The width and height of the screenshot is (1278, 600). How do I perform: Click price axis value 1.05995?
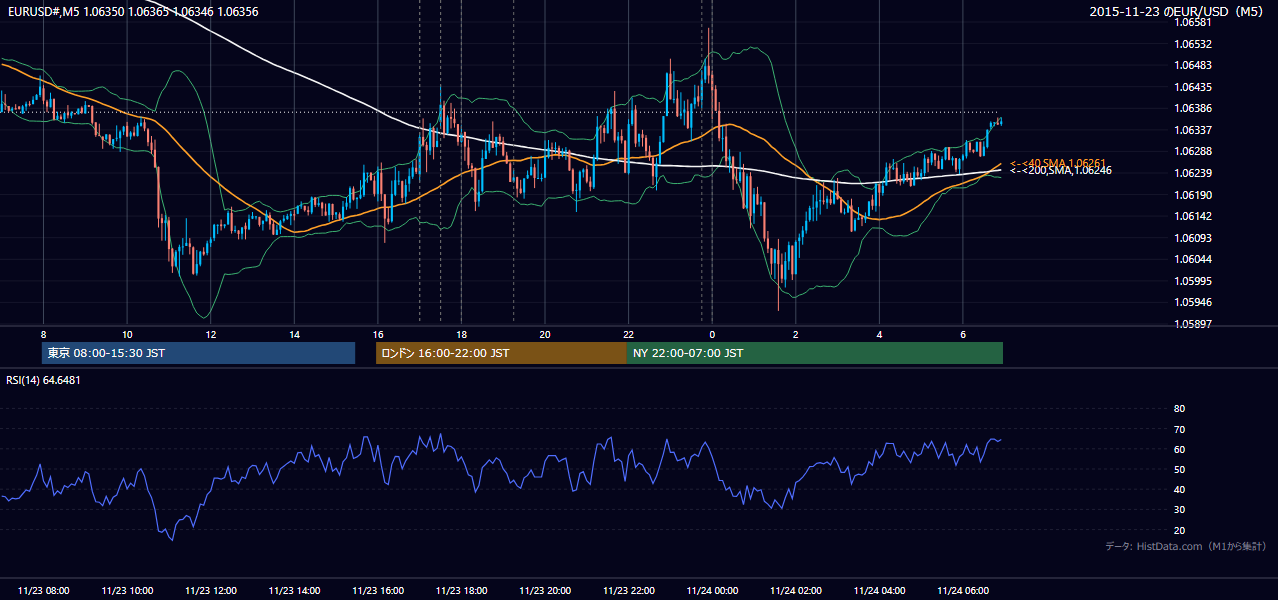pyautogui.click(x=1192, y=281)
